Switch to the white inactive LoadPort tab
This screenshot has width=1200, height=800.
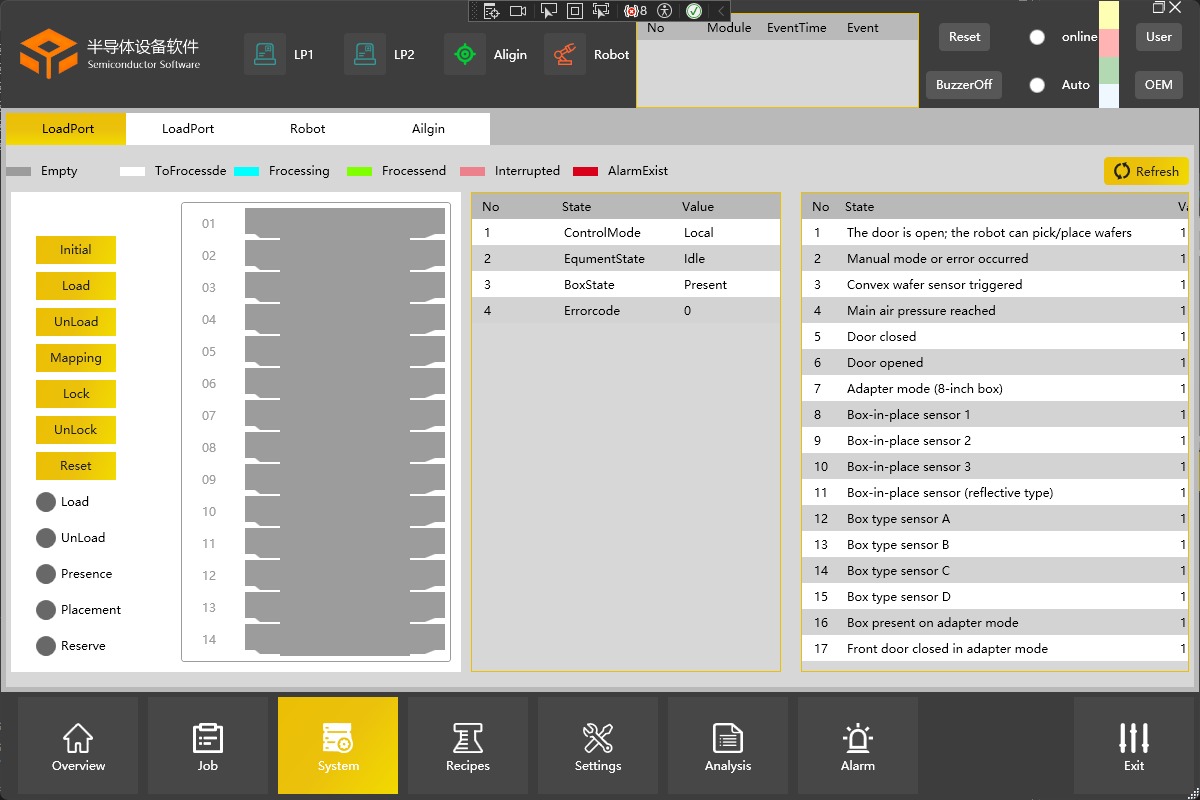188,129
